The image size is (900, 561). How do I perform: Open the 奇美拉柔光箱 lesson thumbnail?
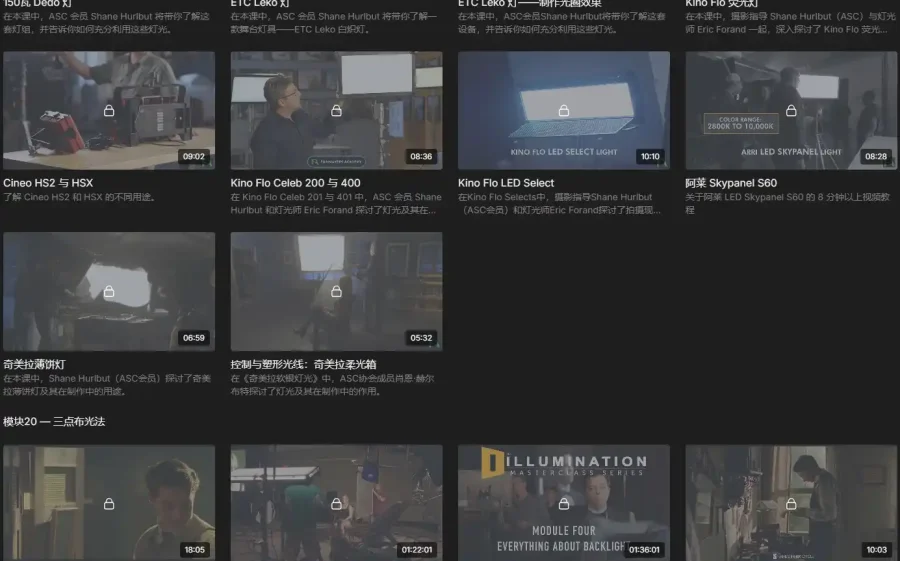(336, 292)
